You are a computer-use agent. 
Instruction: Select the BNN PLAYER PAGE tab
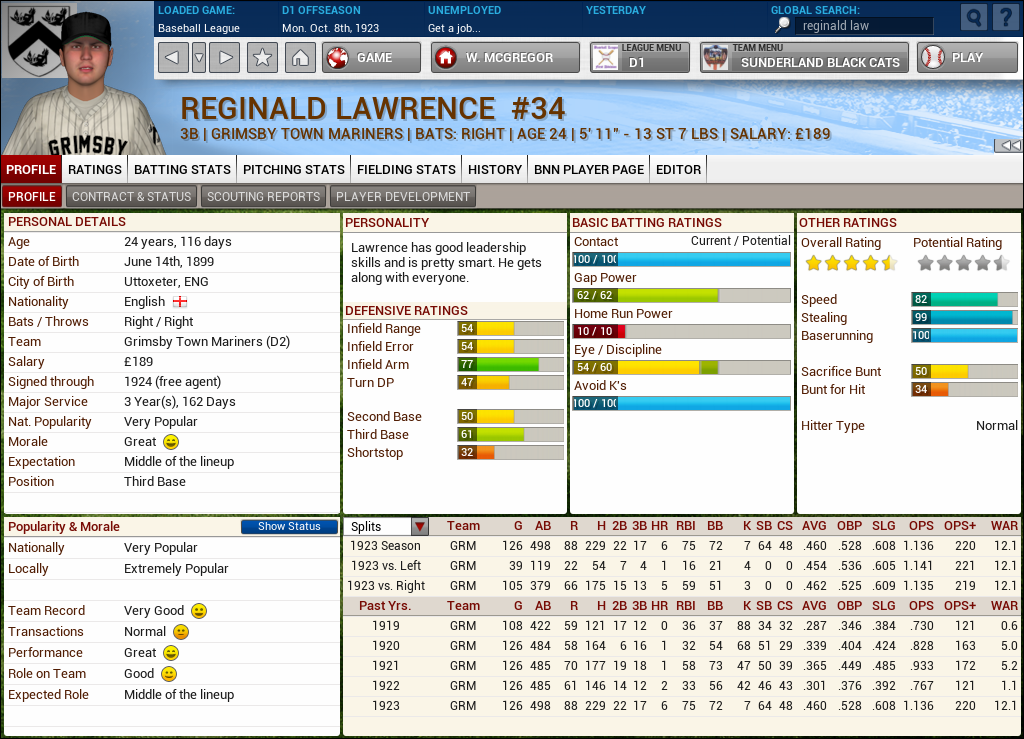click(588, 169)
